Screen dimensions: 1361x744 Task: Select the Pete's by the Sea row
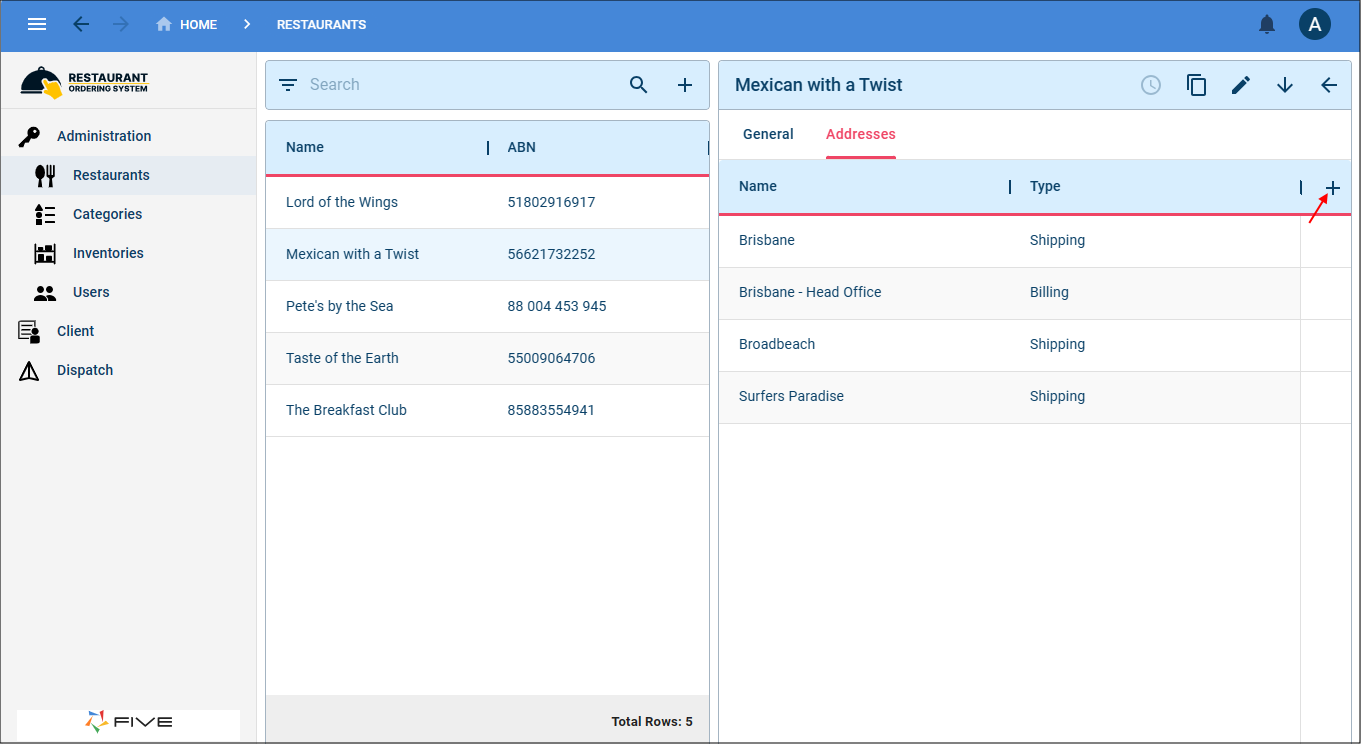(x=487, y=306)
